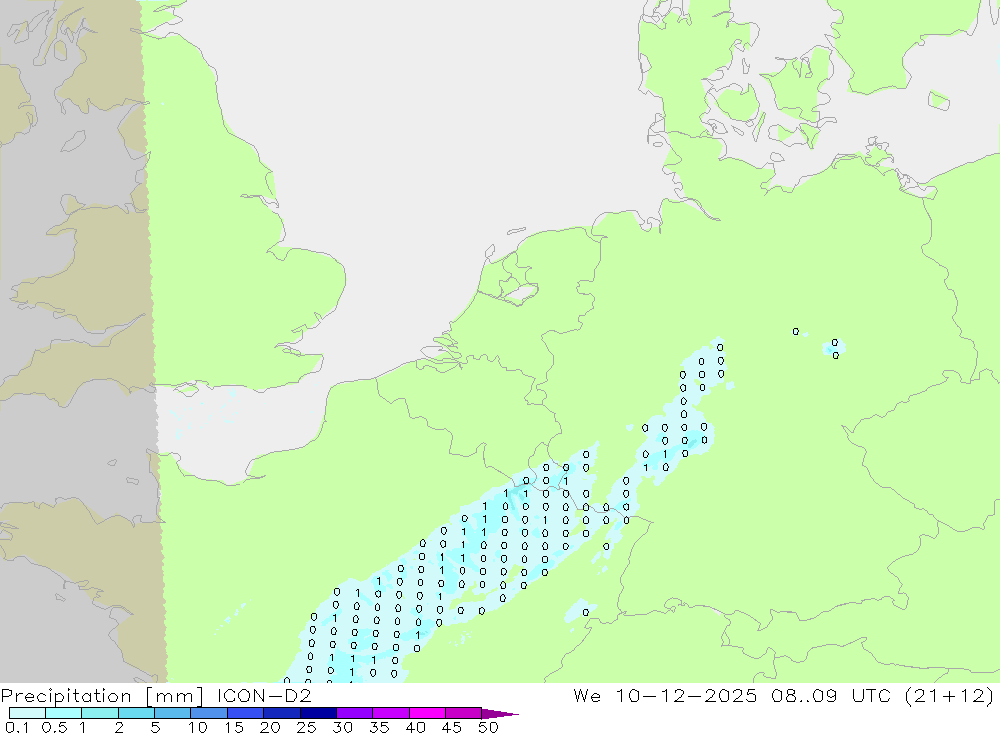Click the 'ICON-D2' model label
The width and height of the screenshot is (1000, 733).
(264, 695)
